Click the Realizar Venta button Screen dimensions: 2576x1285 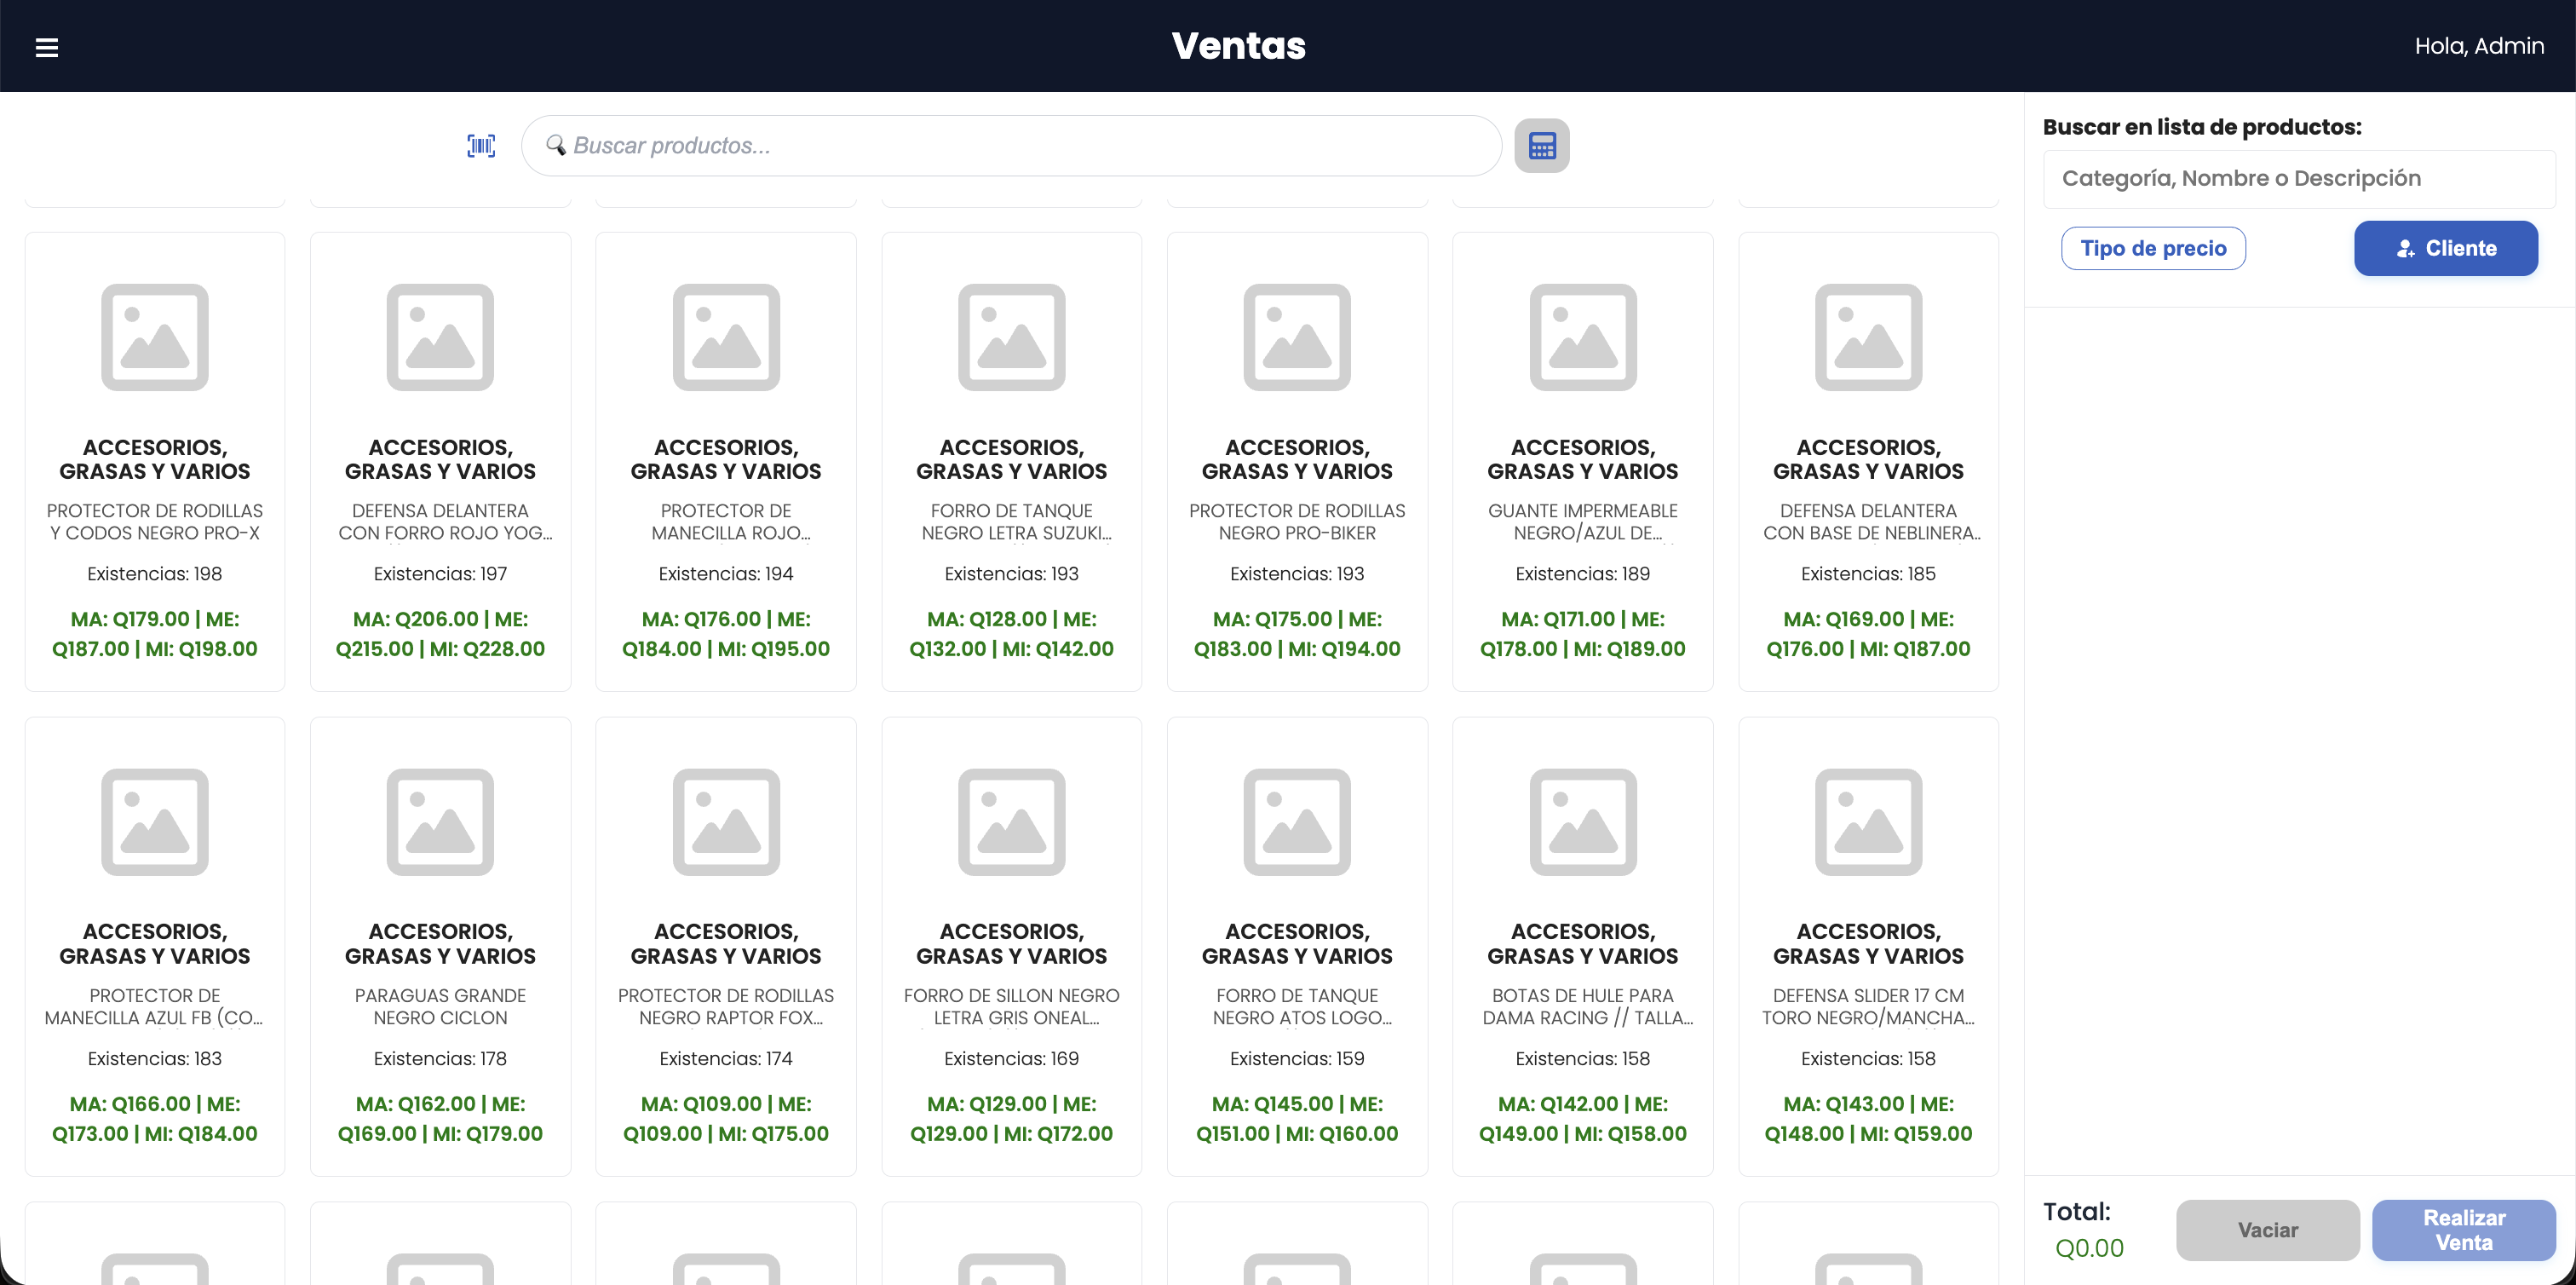click(x=2464, y=1230)
